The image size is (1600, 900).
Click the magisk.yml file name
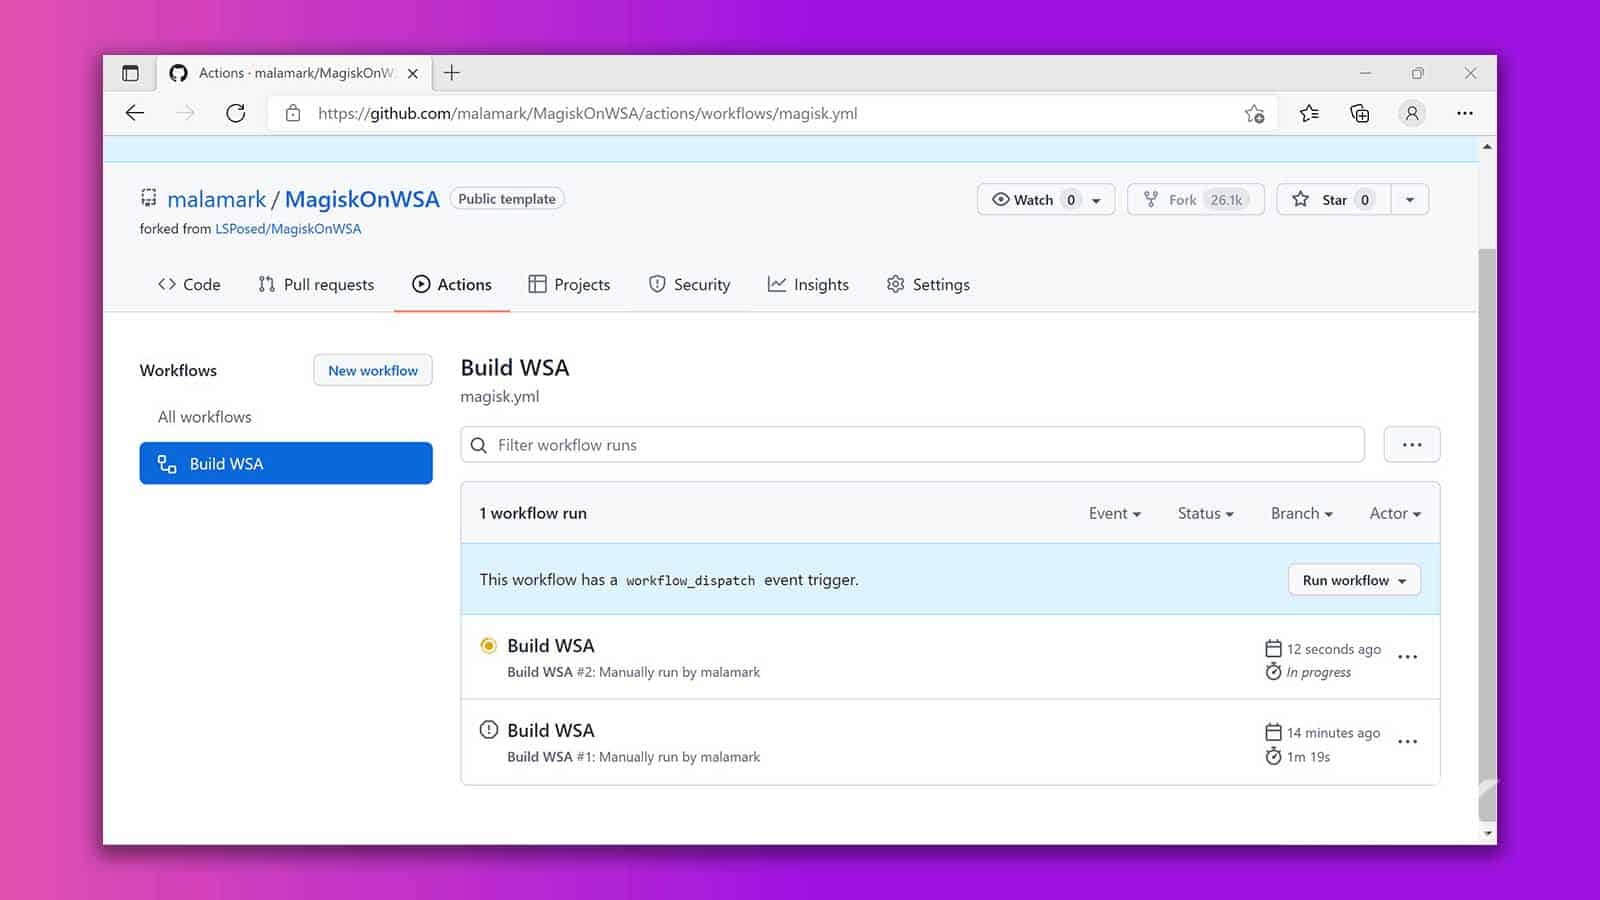(500, 396)
